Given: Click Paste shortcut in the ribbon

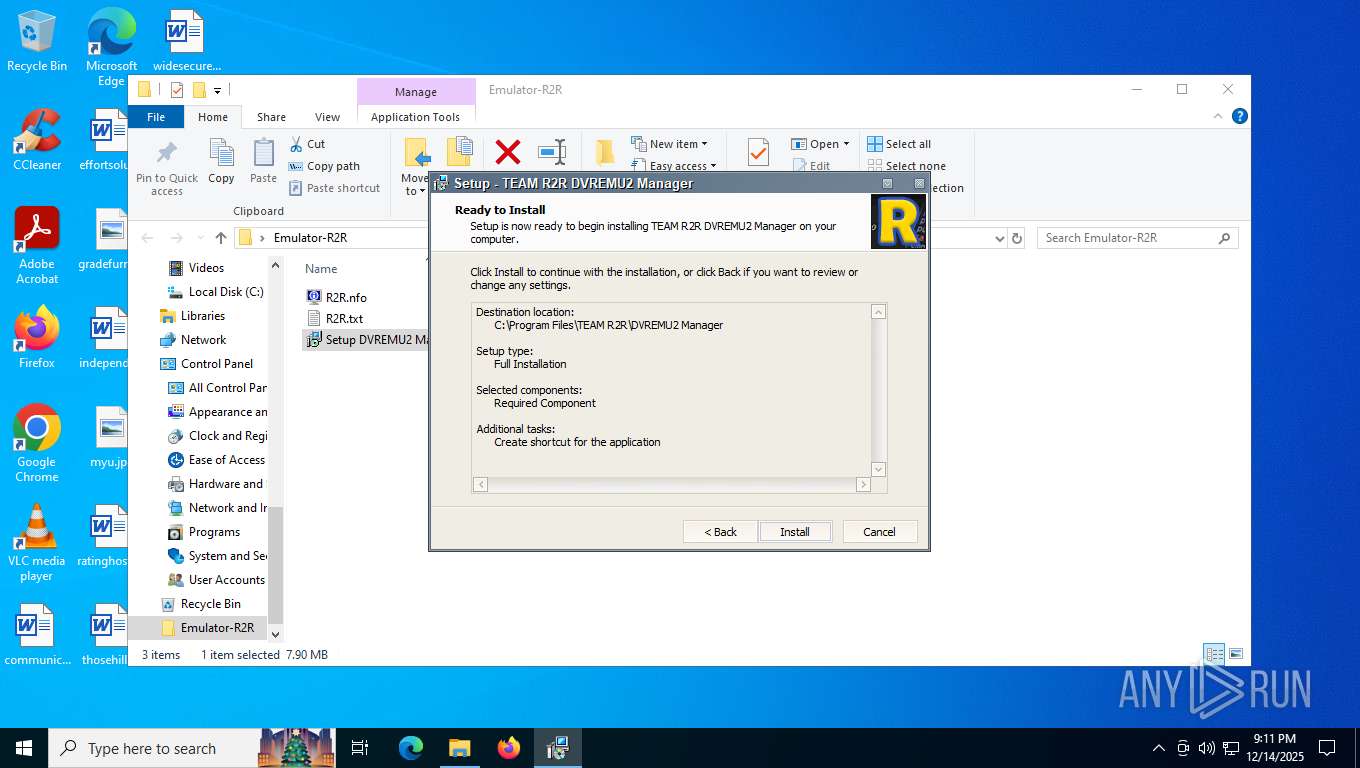Looking at the screenshot, I should [x=334, y=188].
